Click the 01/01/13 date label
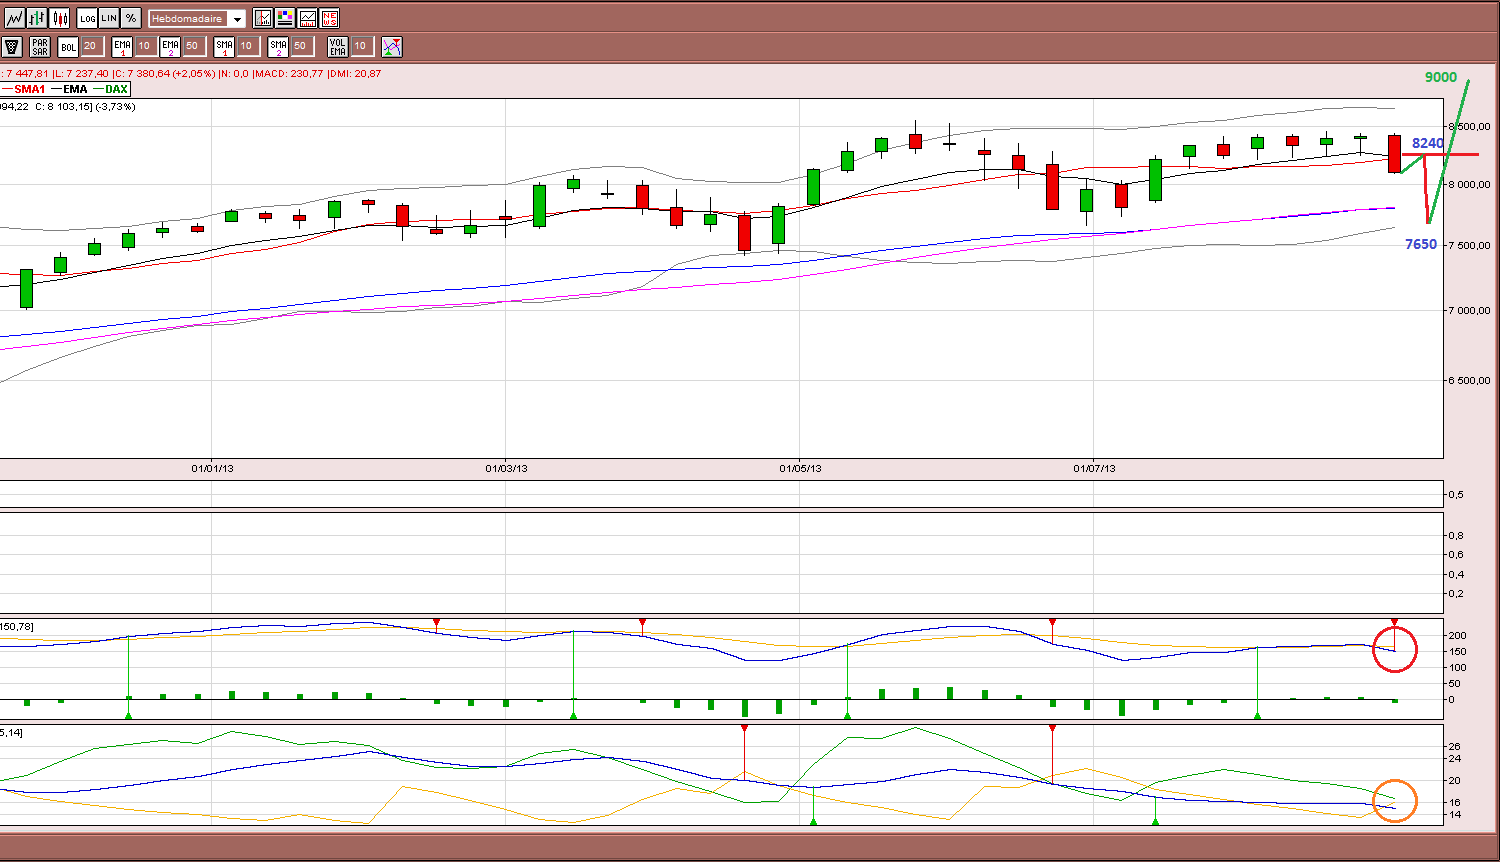The height and width of the screenshot is (863, 1500). pos(212,468)
